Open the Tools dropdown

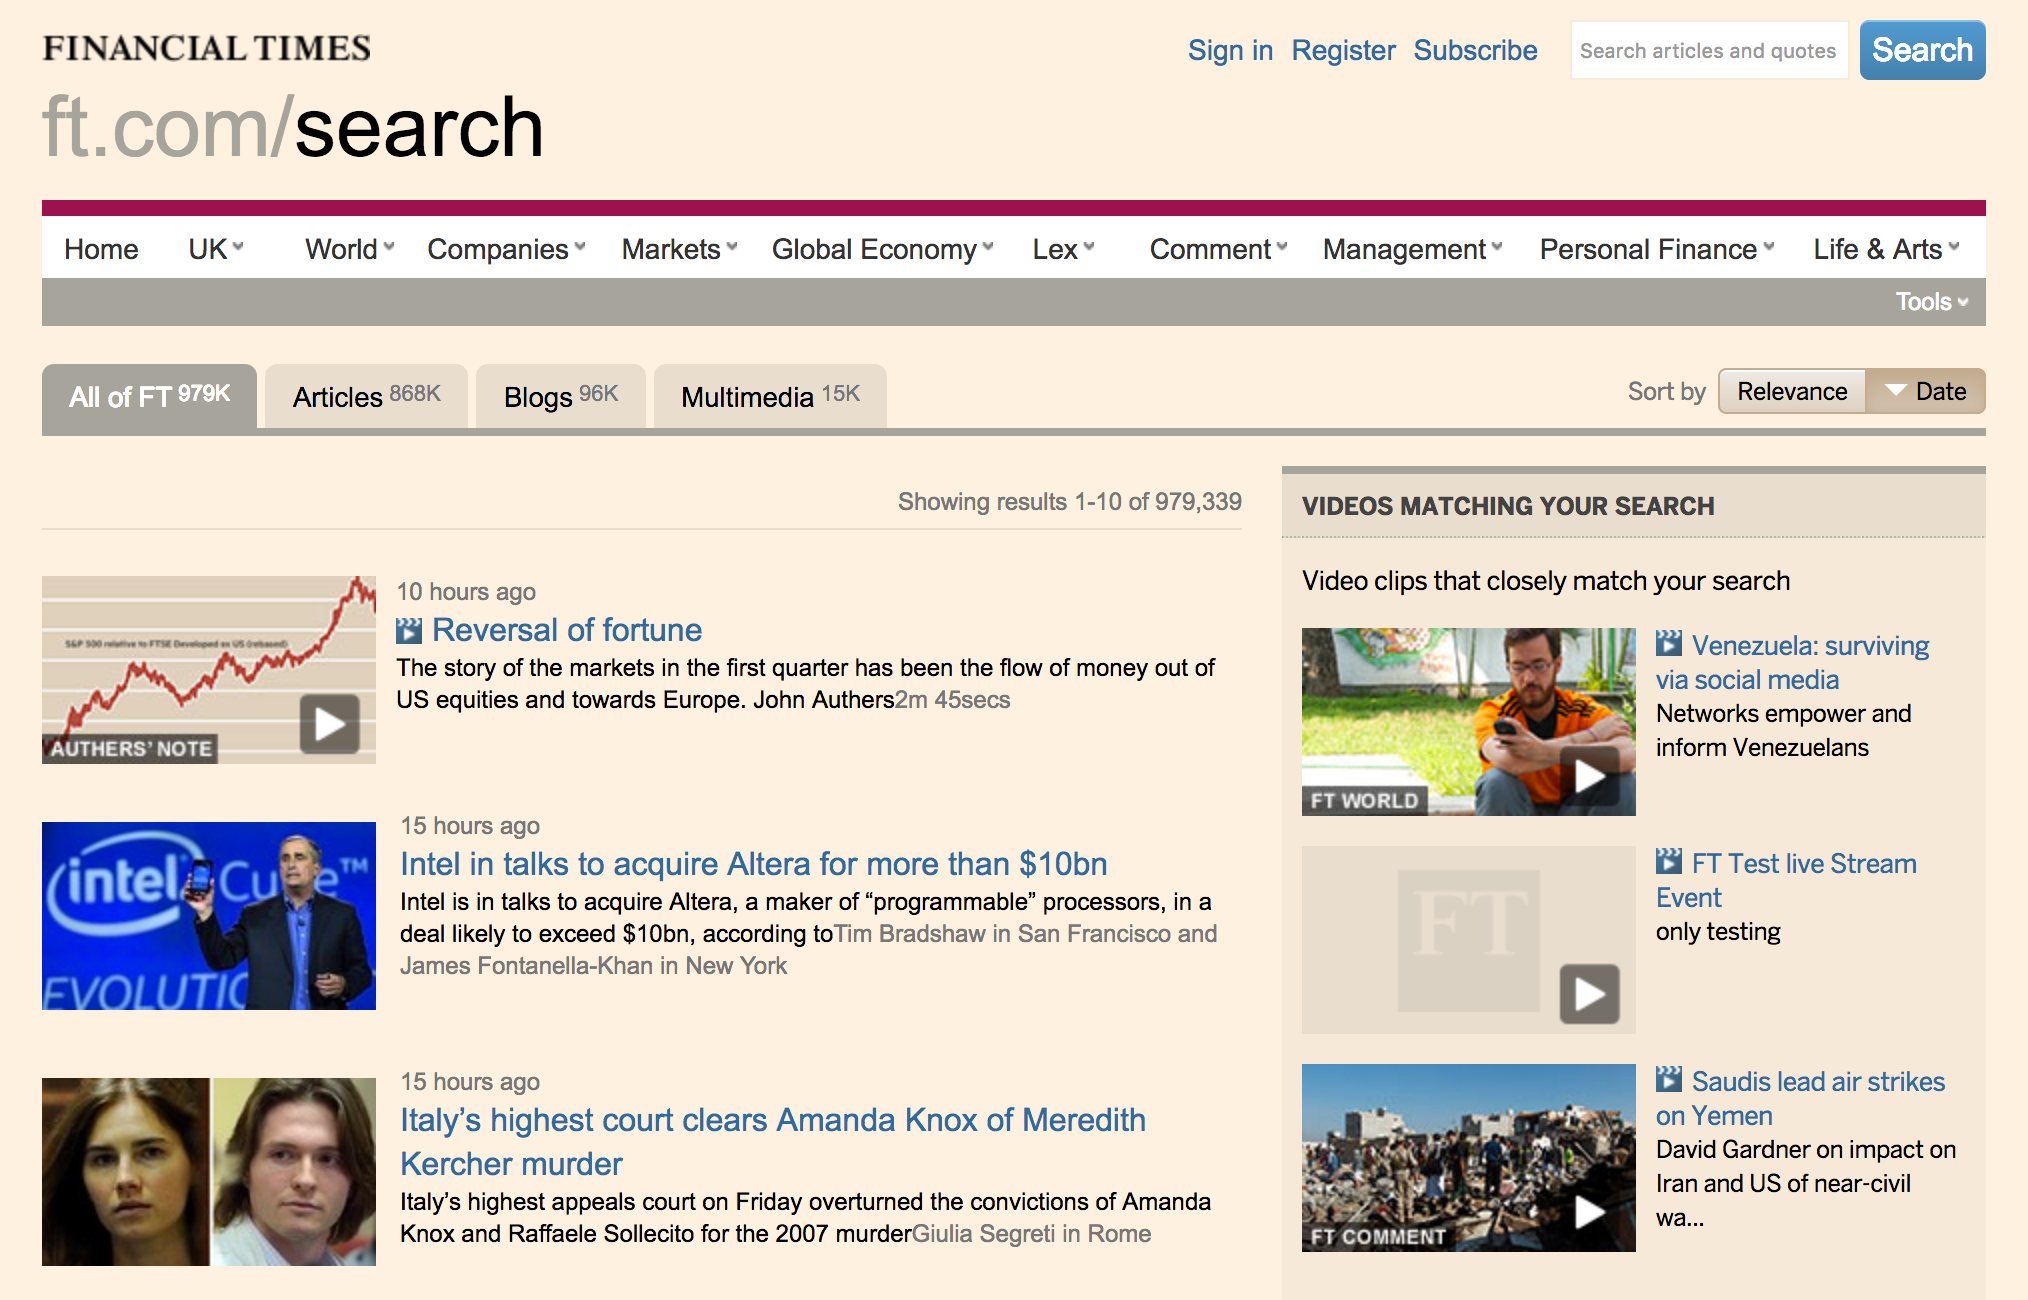point(1926,301)
